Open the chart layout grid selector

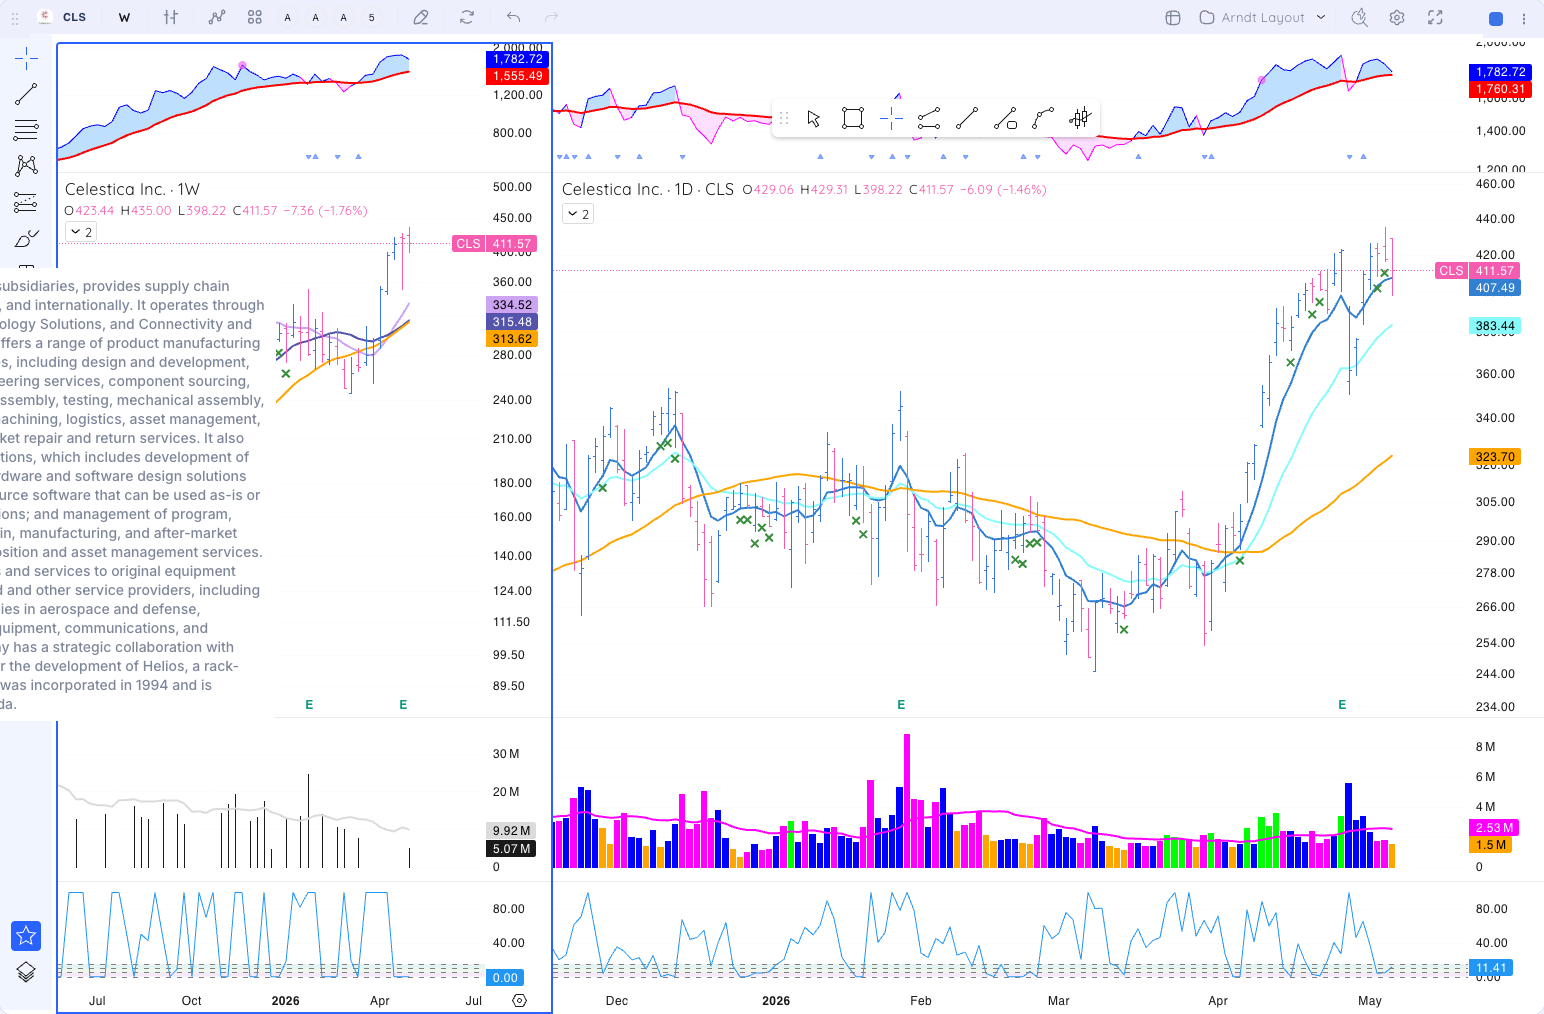(x=1173, y=17)
